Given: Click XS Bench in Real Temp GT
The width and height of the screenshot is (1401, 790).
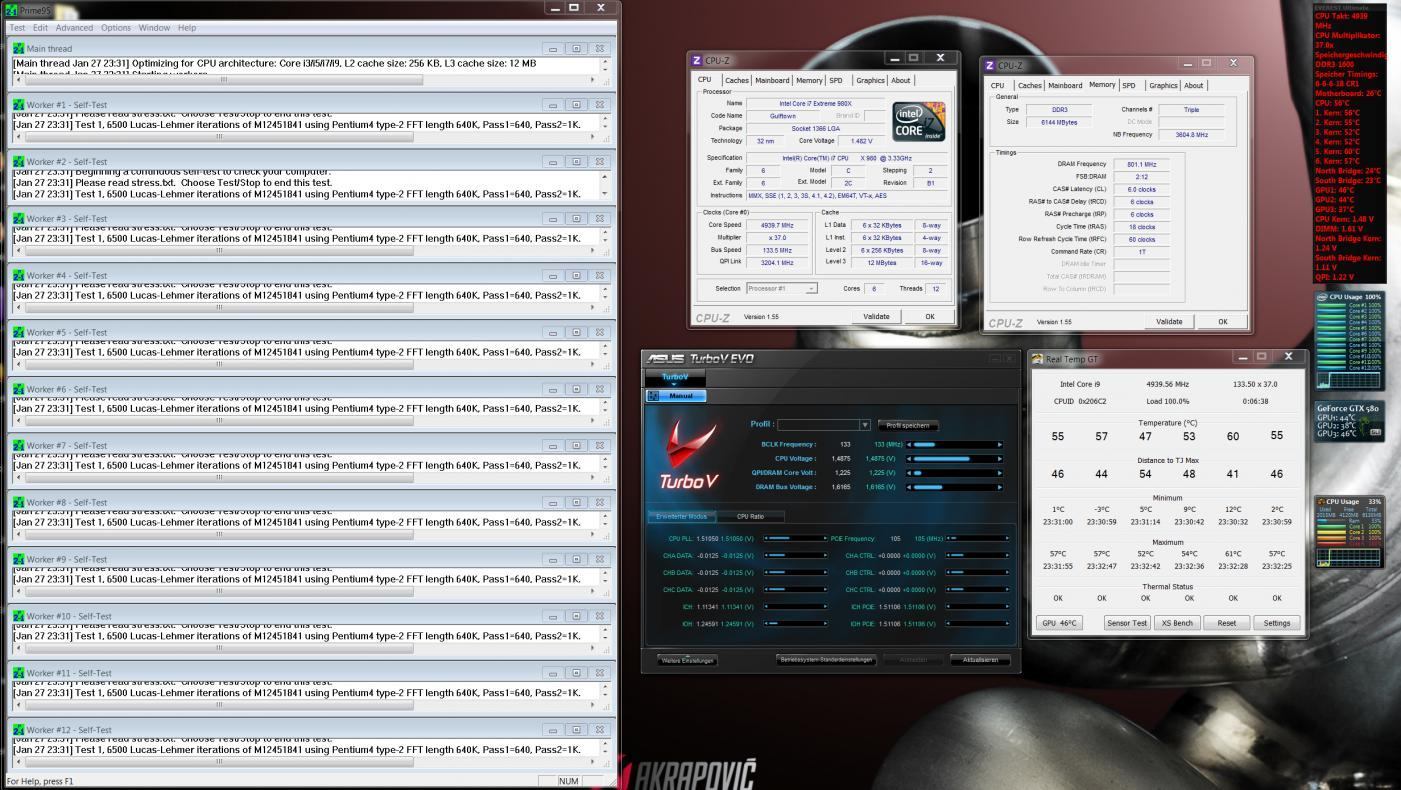Looking at the screenshot, I should tap(1176, 622).
